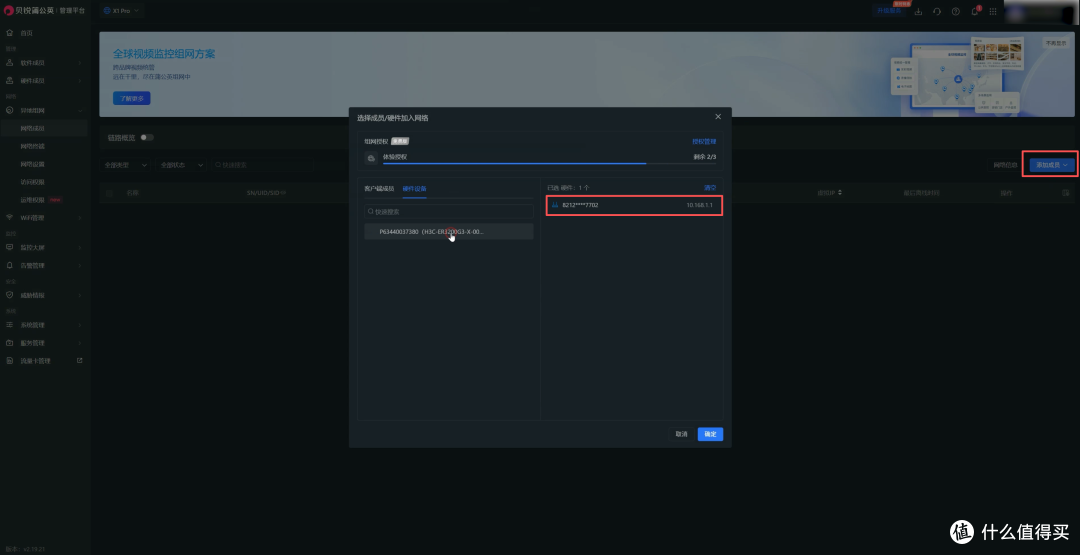The height and width of the screenshot is (555, 1080).
Task: Click the 取消 cancel button
Action: pyautogui.click(x=681, y=434)
